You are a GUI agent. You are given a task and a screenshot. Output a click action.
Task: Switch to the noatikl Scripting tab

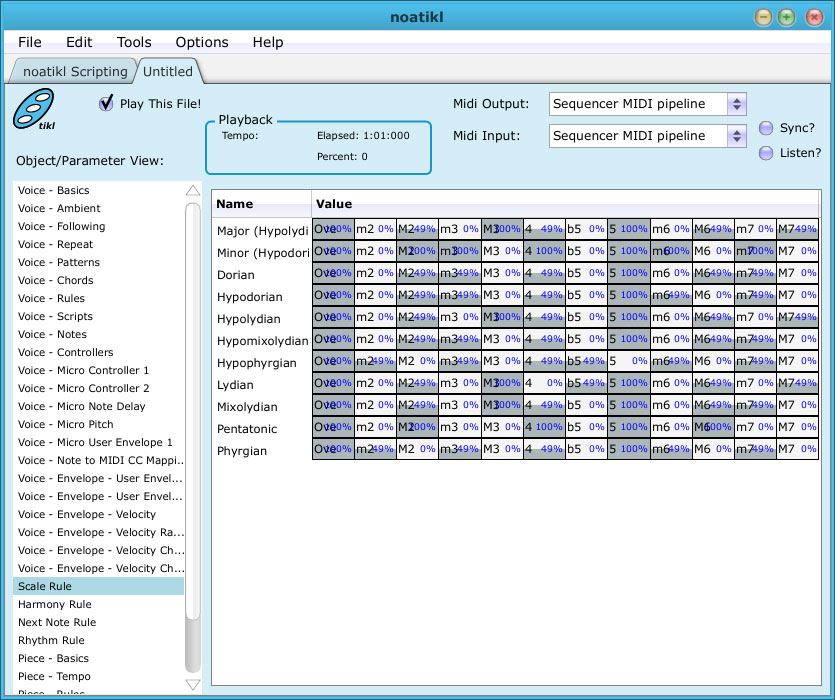click(75, 71)
